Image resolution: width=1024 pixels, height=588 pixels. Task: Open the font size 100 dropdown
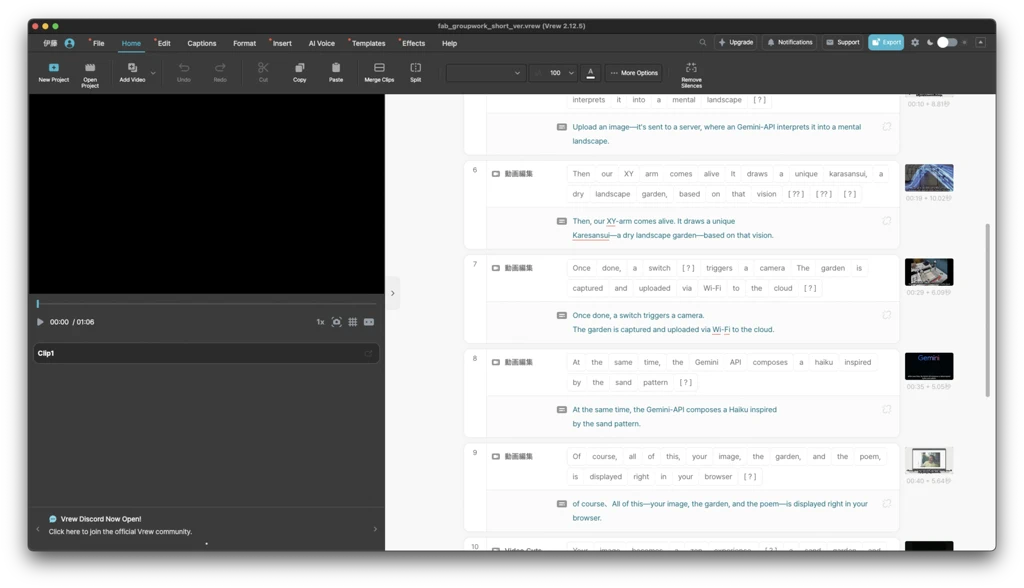point(554,73)
